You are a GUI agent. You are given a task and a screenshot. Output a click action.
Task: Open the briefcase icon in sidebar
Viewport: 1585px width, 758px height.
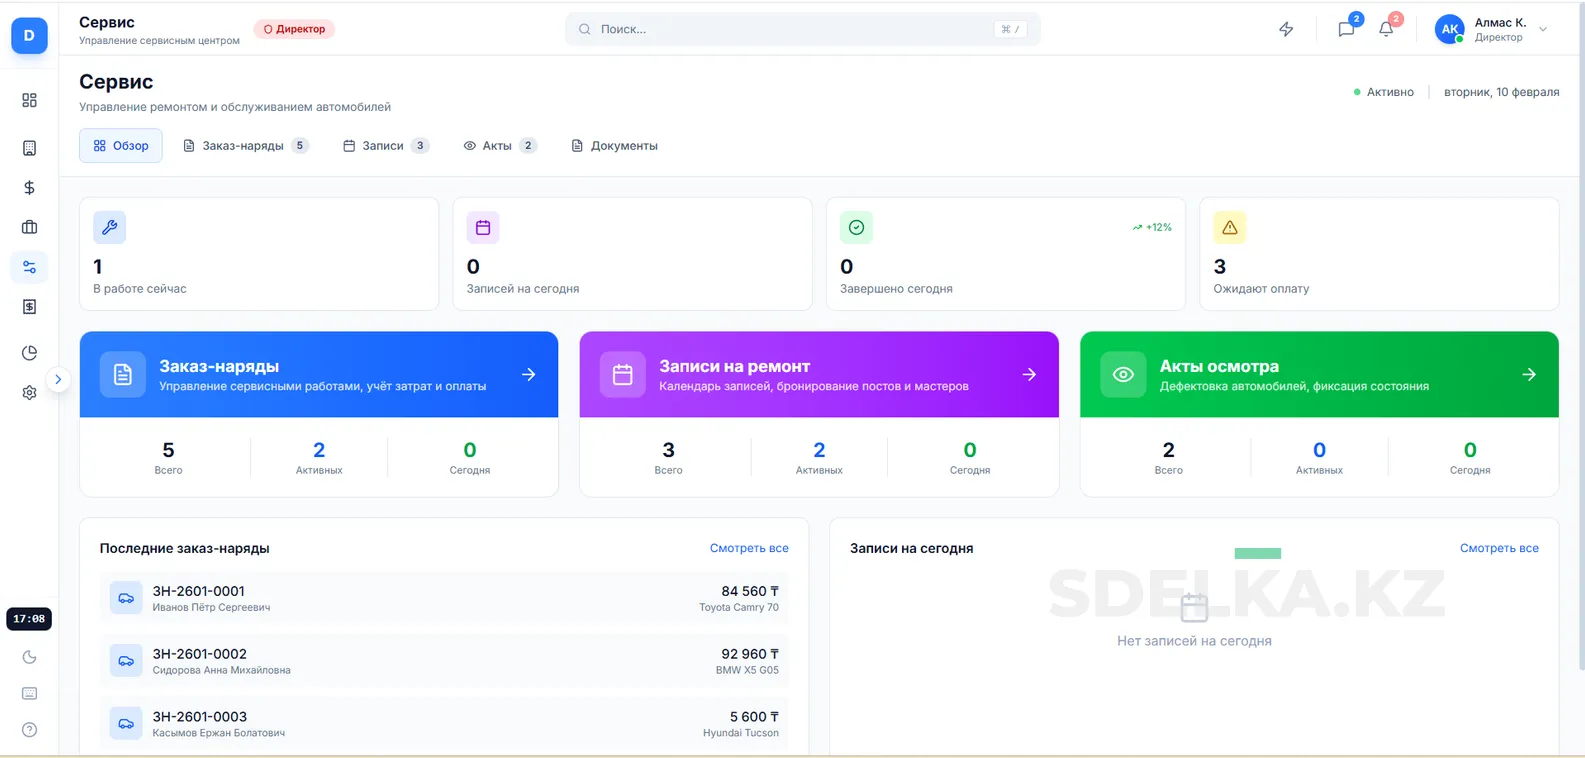pyautogui.click(x=29, y=227)
